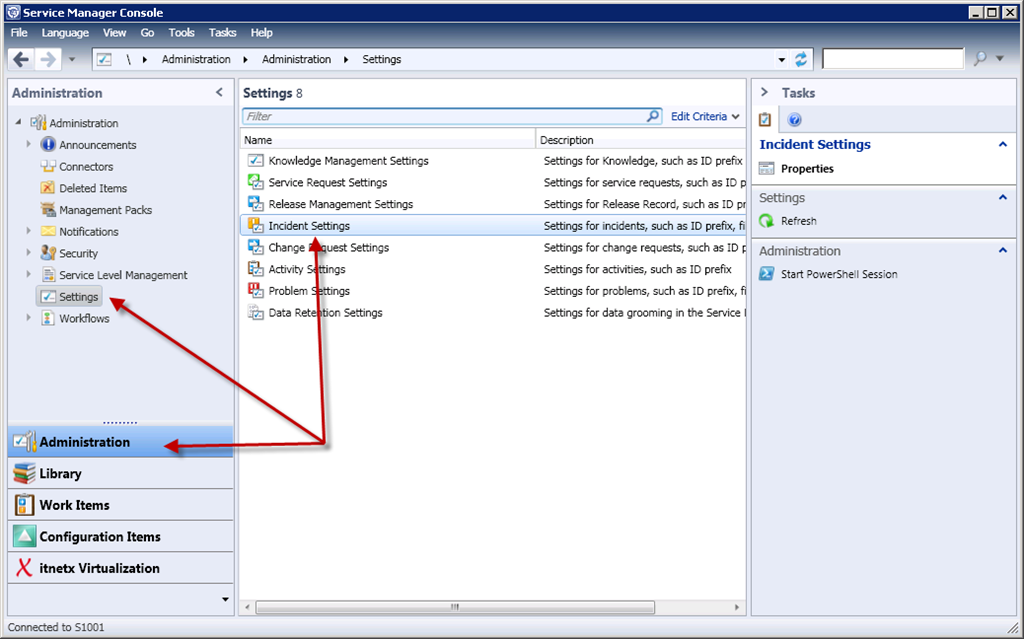Open Properties for Incident Settings

[807, 169]
